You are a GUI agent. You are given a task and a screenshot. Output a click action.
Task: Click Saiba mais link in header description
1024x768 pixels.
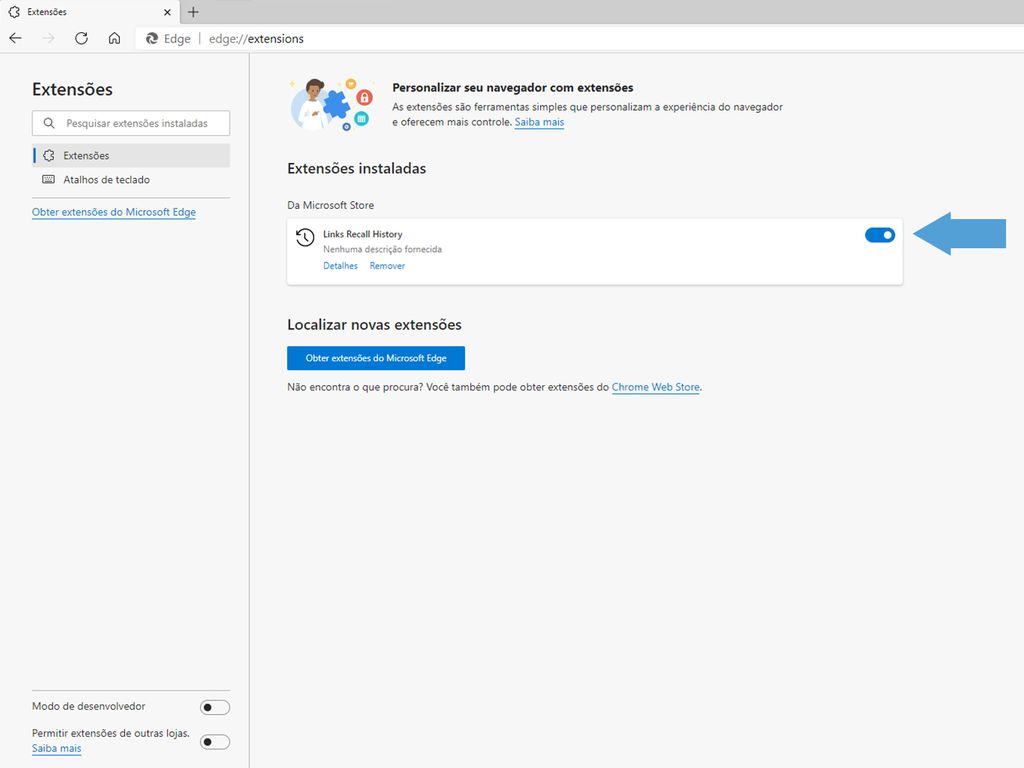coord(539,122)
